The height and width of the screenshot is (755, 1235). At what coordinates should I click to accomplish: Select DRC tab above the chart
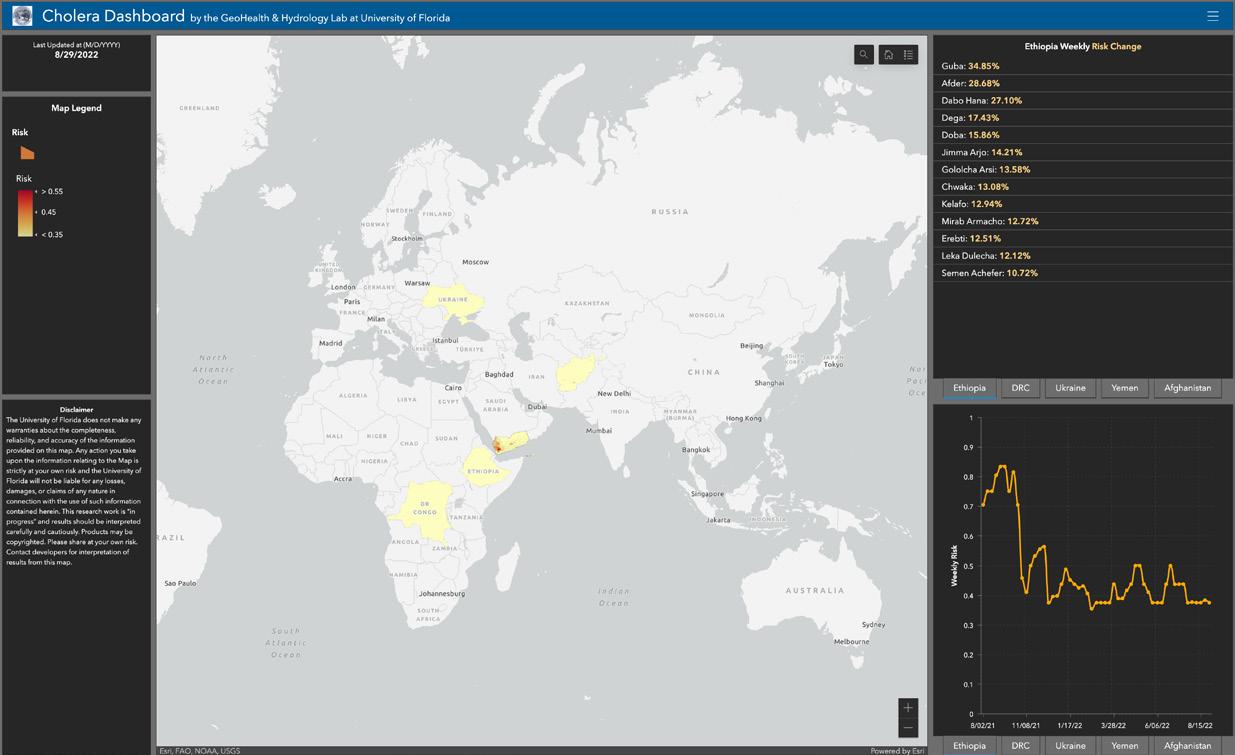[1020, 388]
